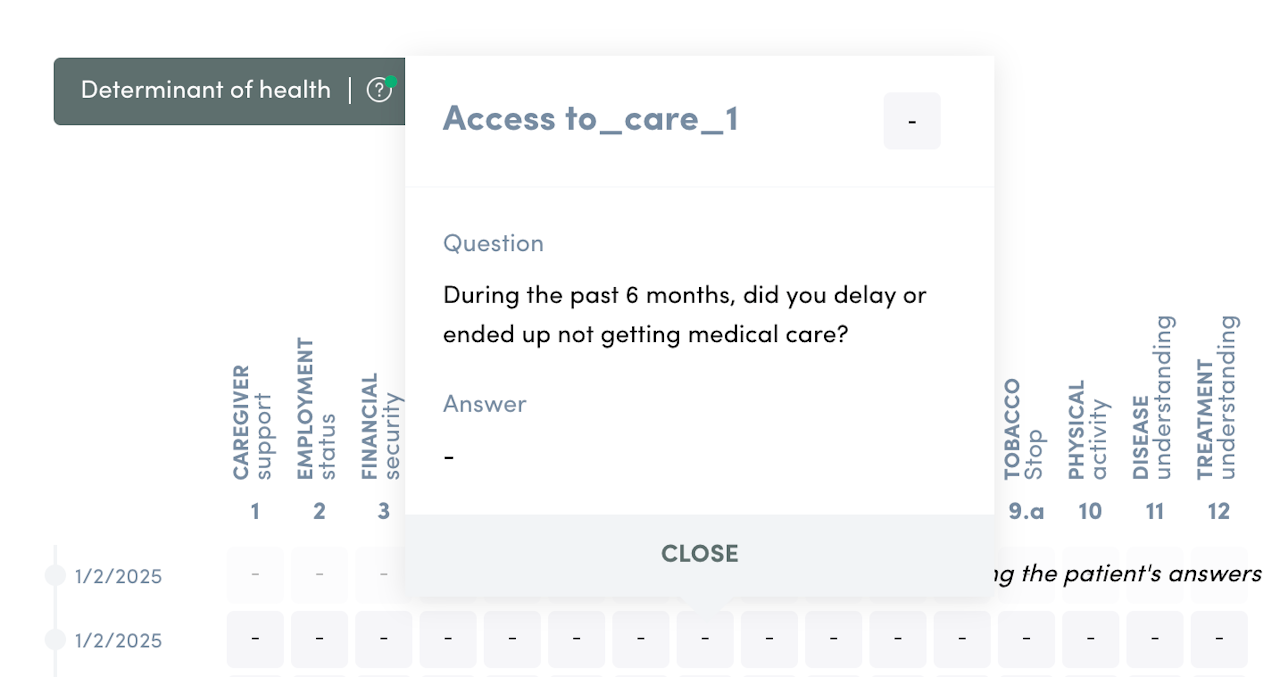This screenshot has width=1280, height=677.
Task: Click the Tobacco Stop column header
Action: [1025, 430]
